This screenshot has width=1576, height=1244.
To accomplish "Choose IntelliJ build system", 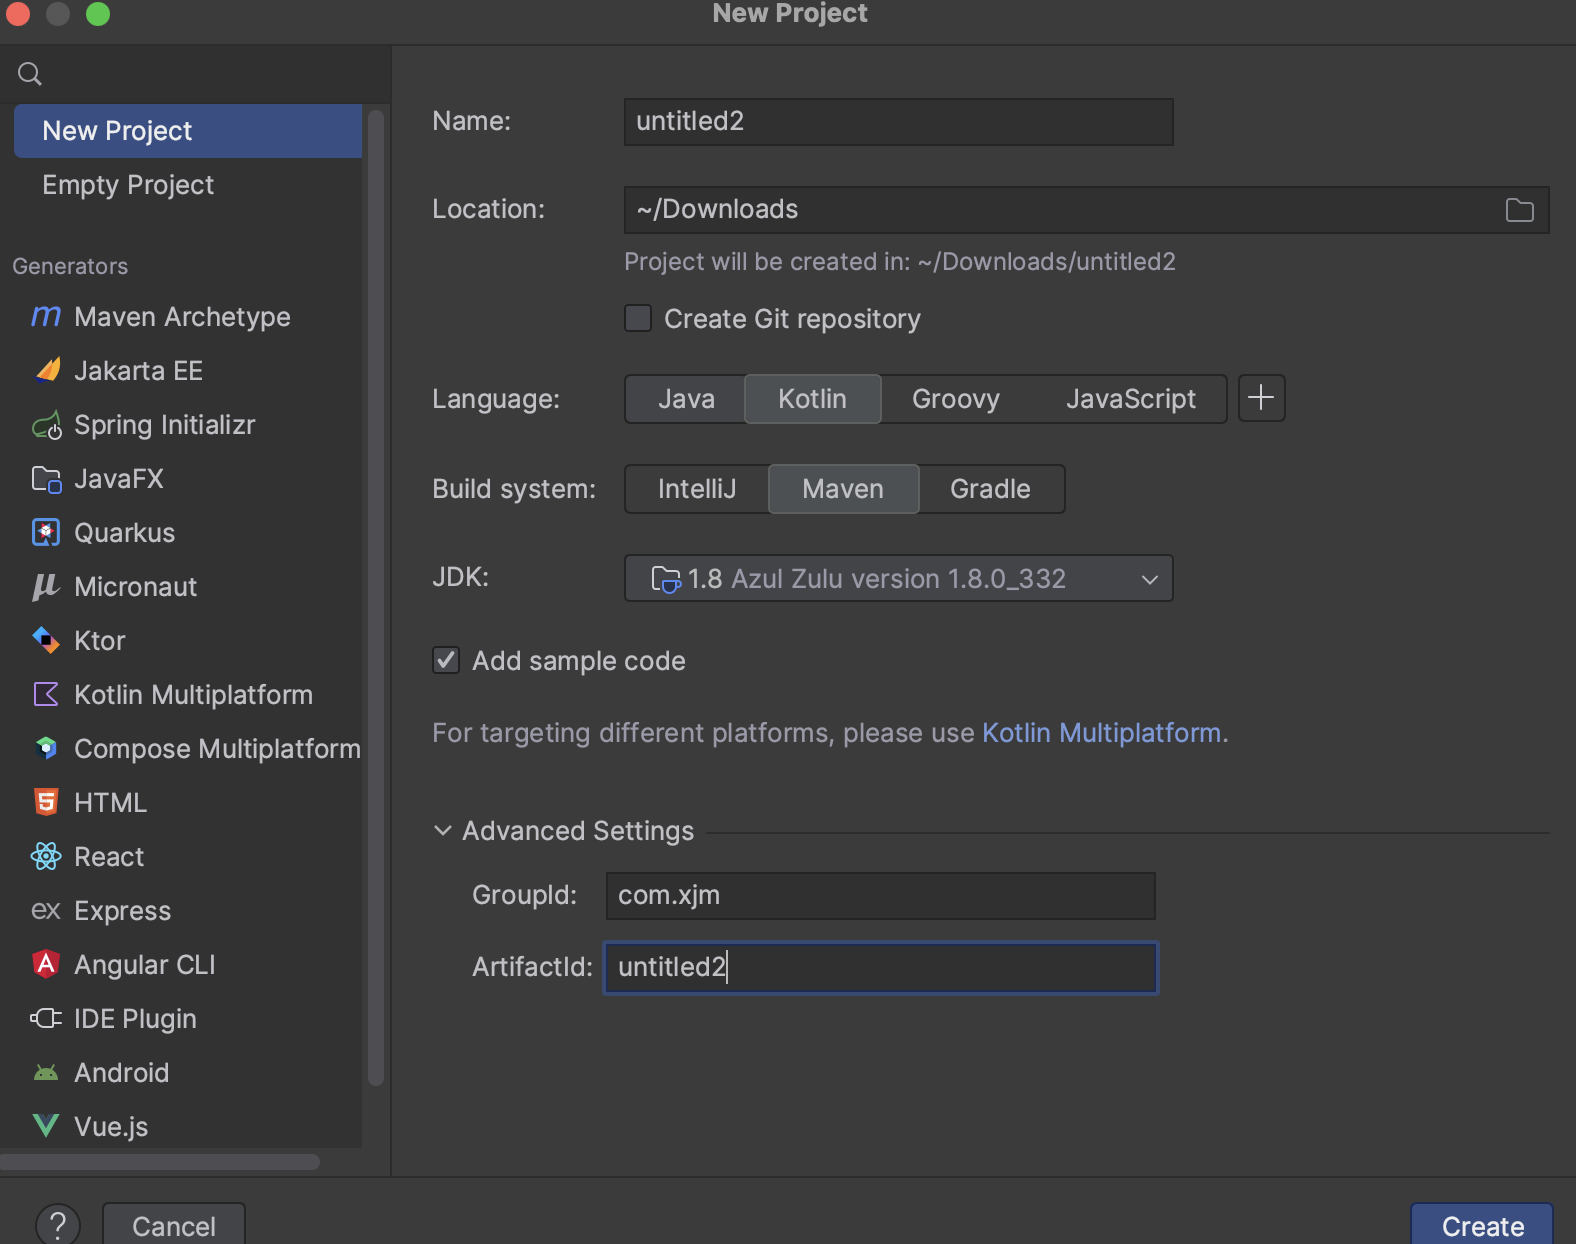I will click(x=697, y=489).
